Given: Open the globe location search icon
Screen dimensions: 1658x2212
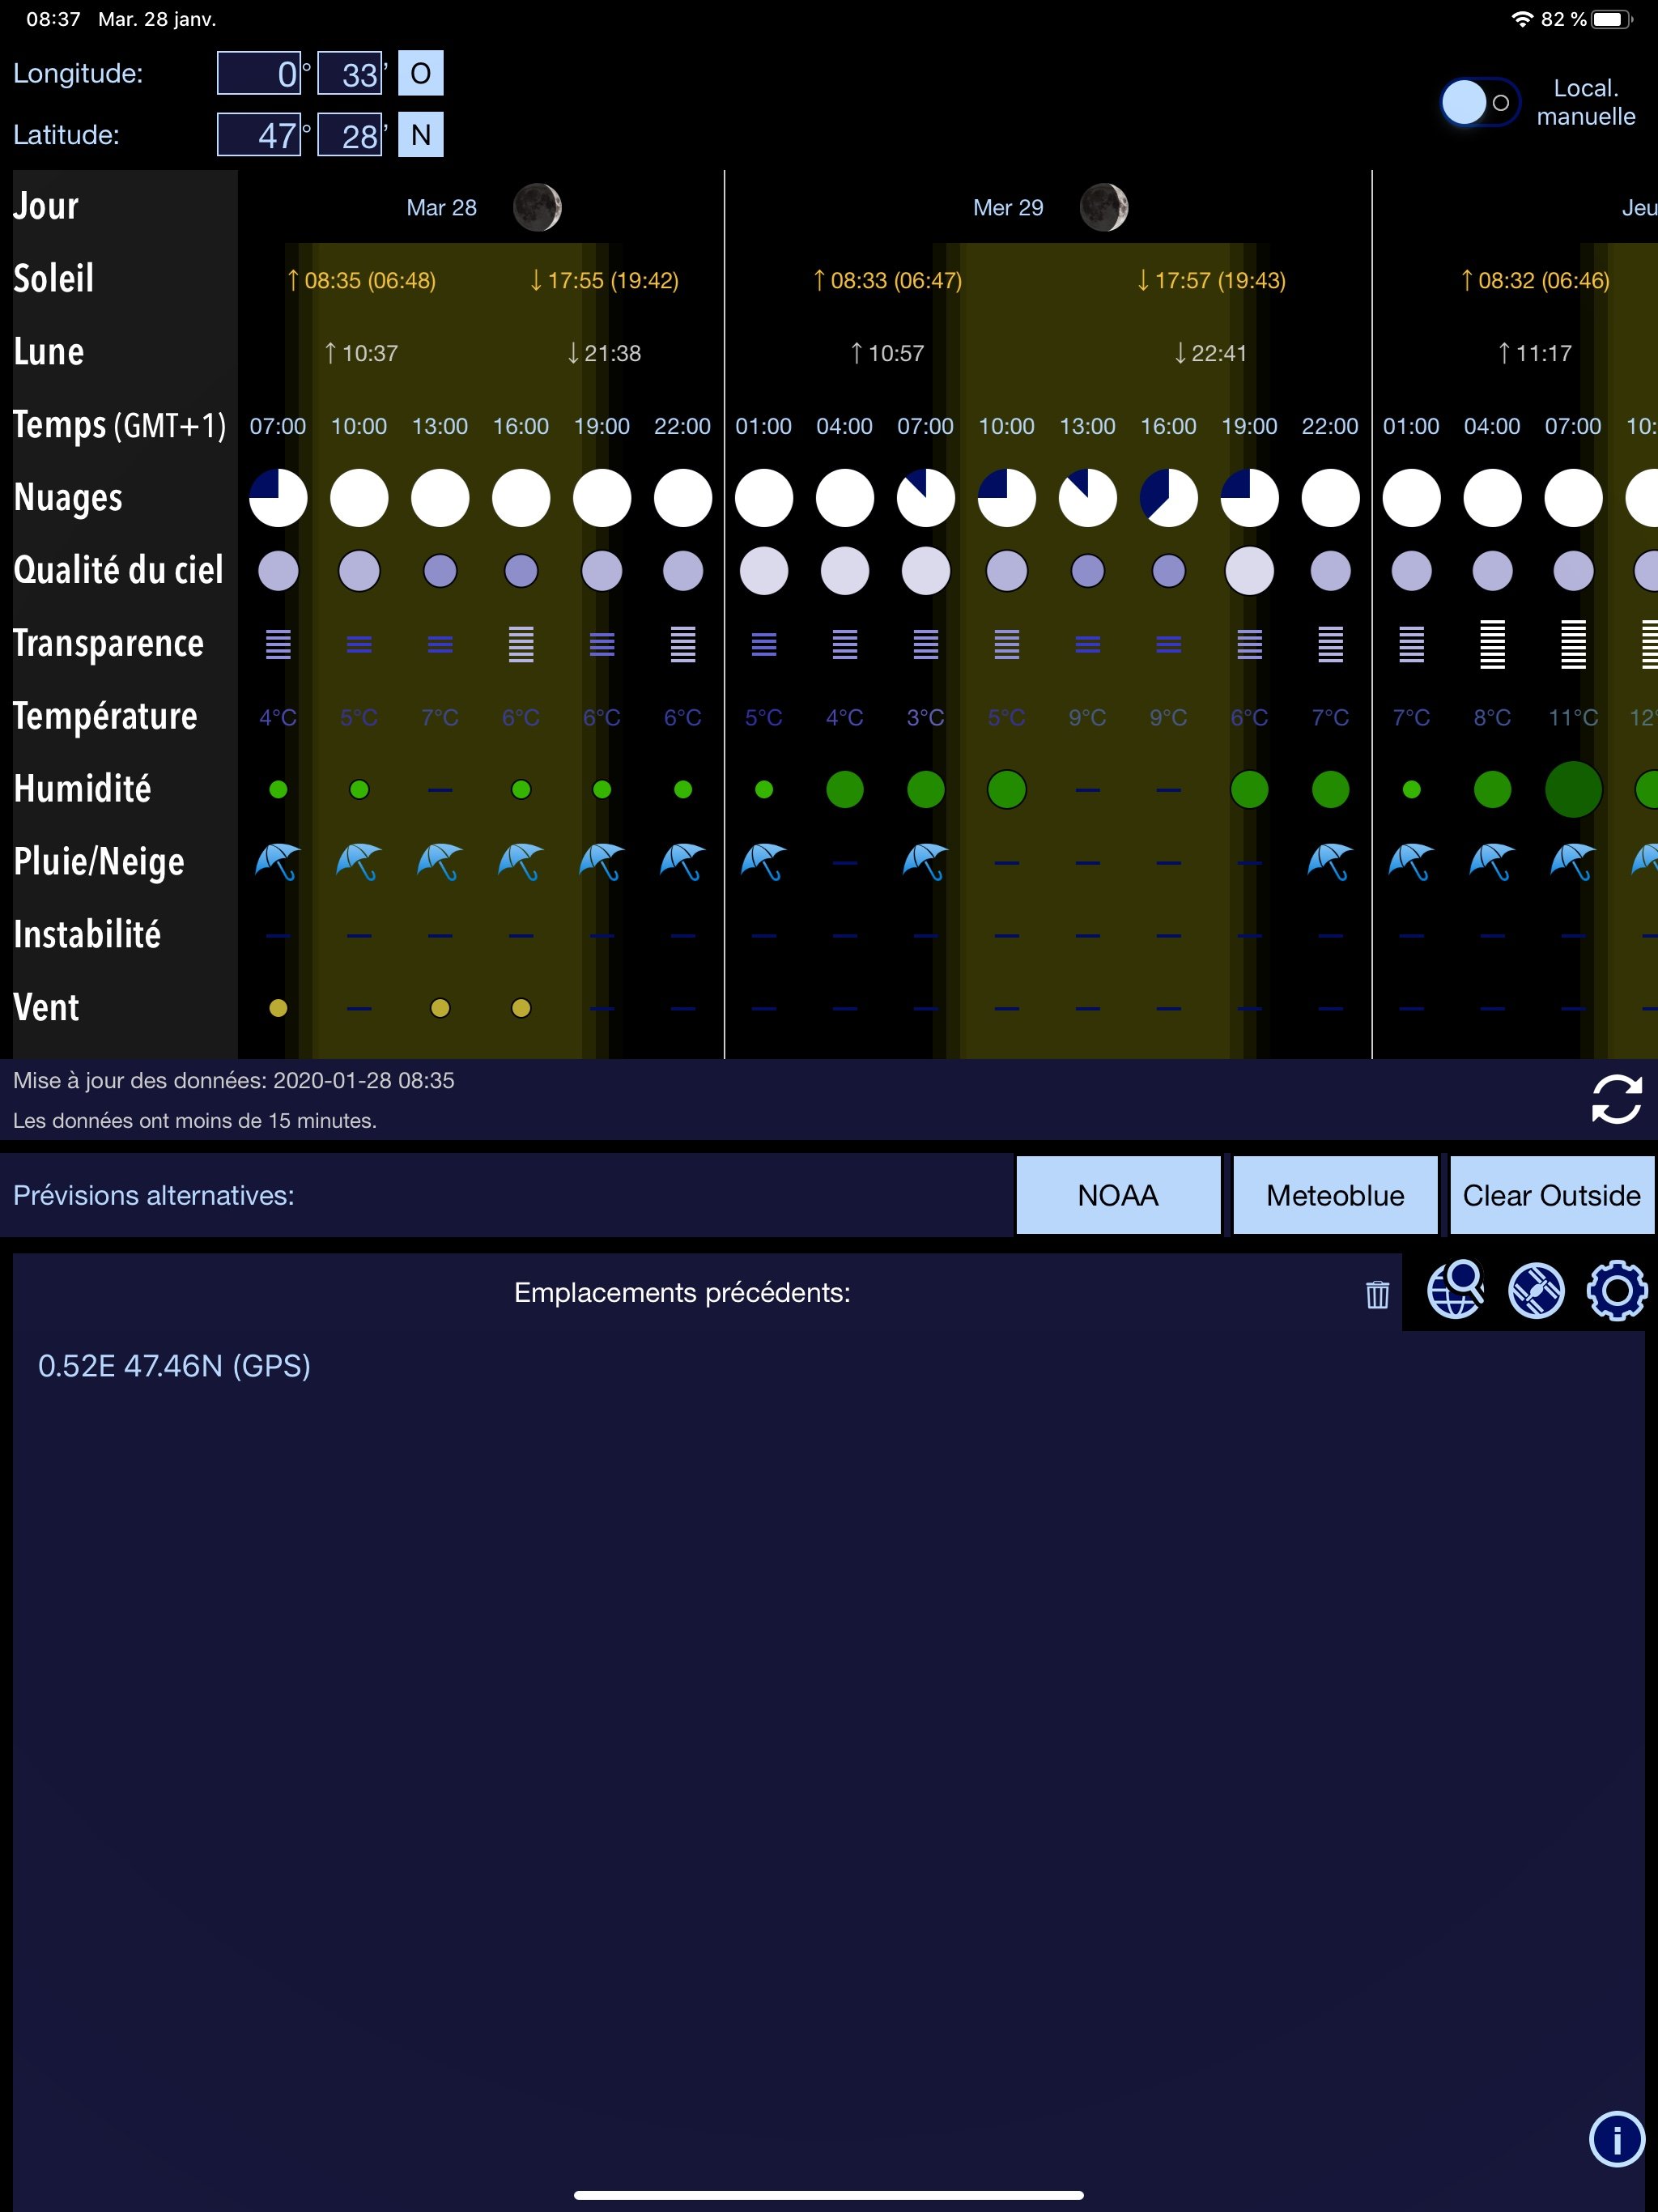Looking at the screenshot, I should [1454, 1290].
